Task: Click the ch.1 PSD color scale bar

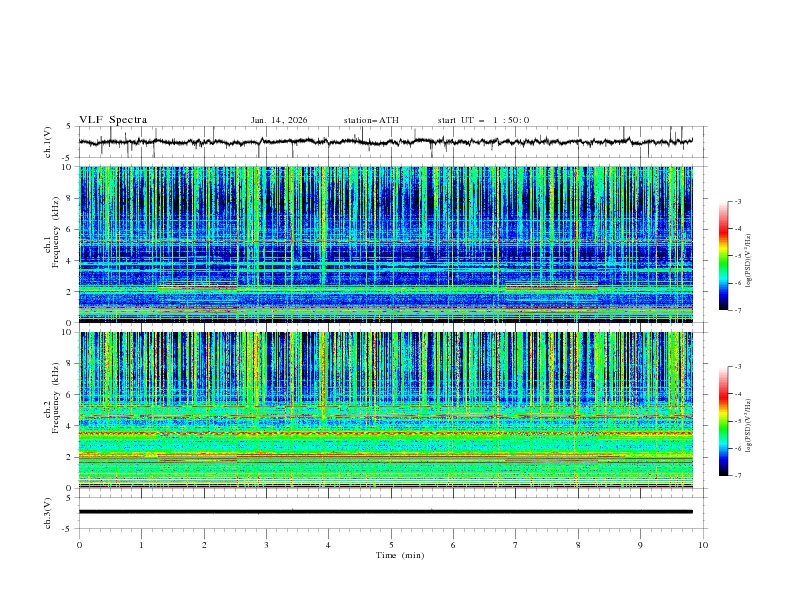Action: click(x=723, y=256)
